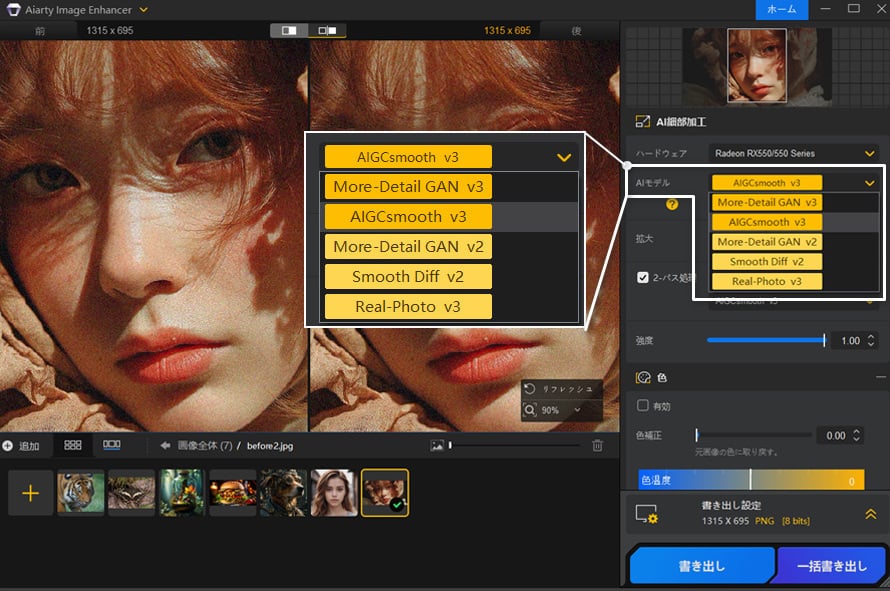Uncheck the 2-パス処理 checkbox
890x591 pixels.
643,277
